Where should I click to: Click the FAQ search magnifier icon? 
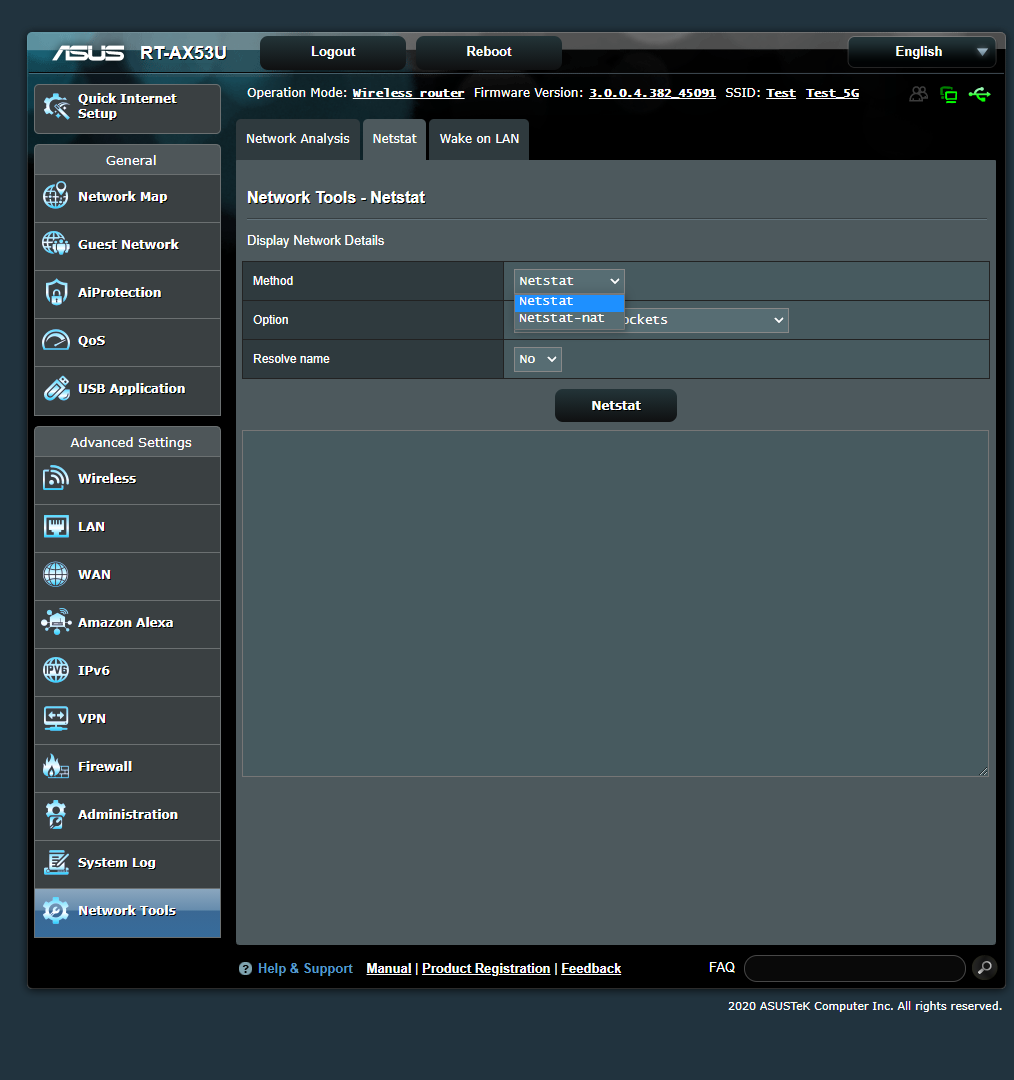(x=985, y=968)
